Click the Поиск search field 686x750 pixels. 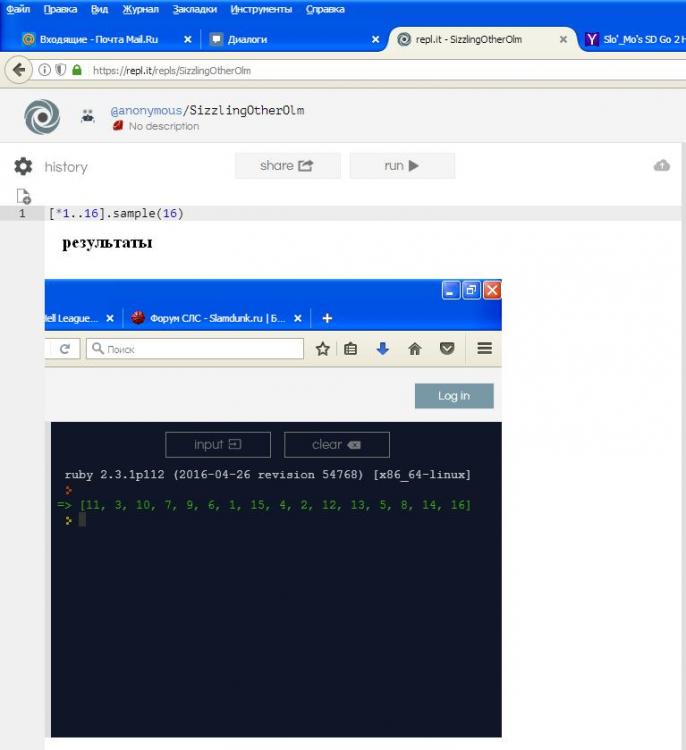tap(195, 349)
